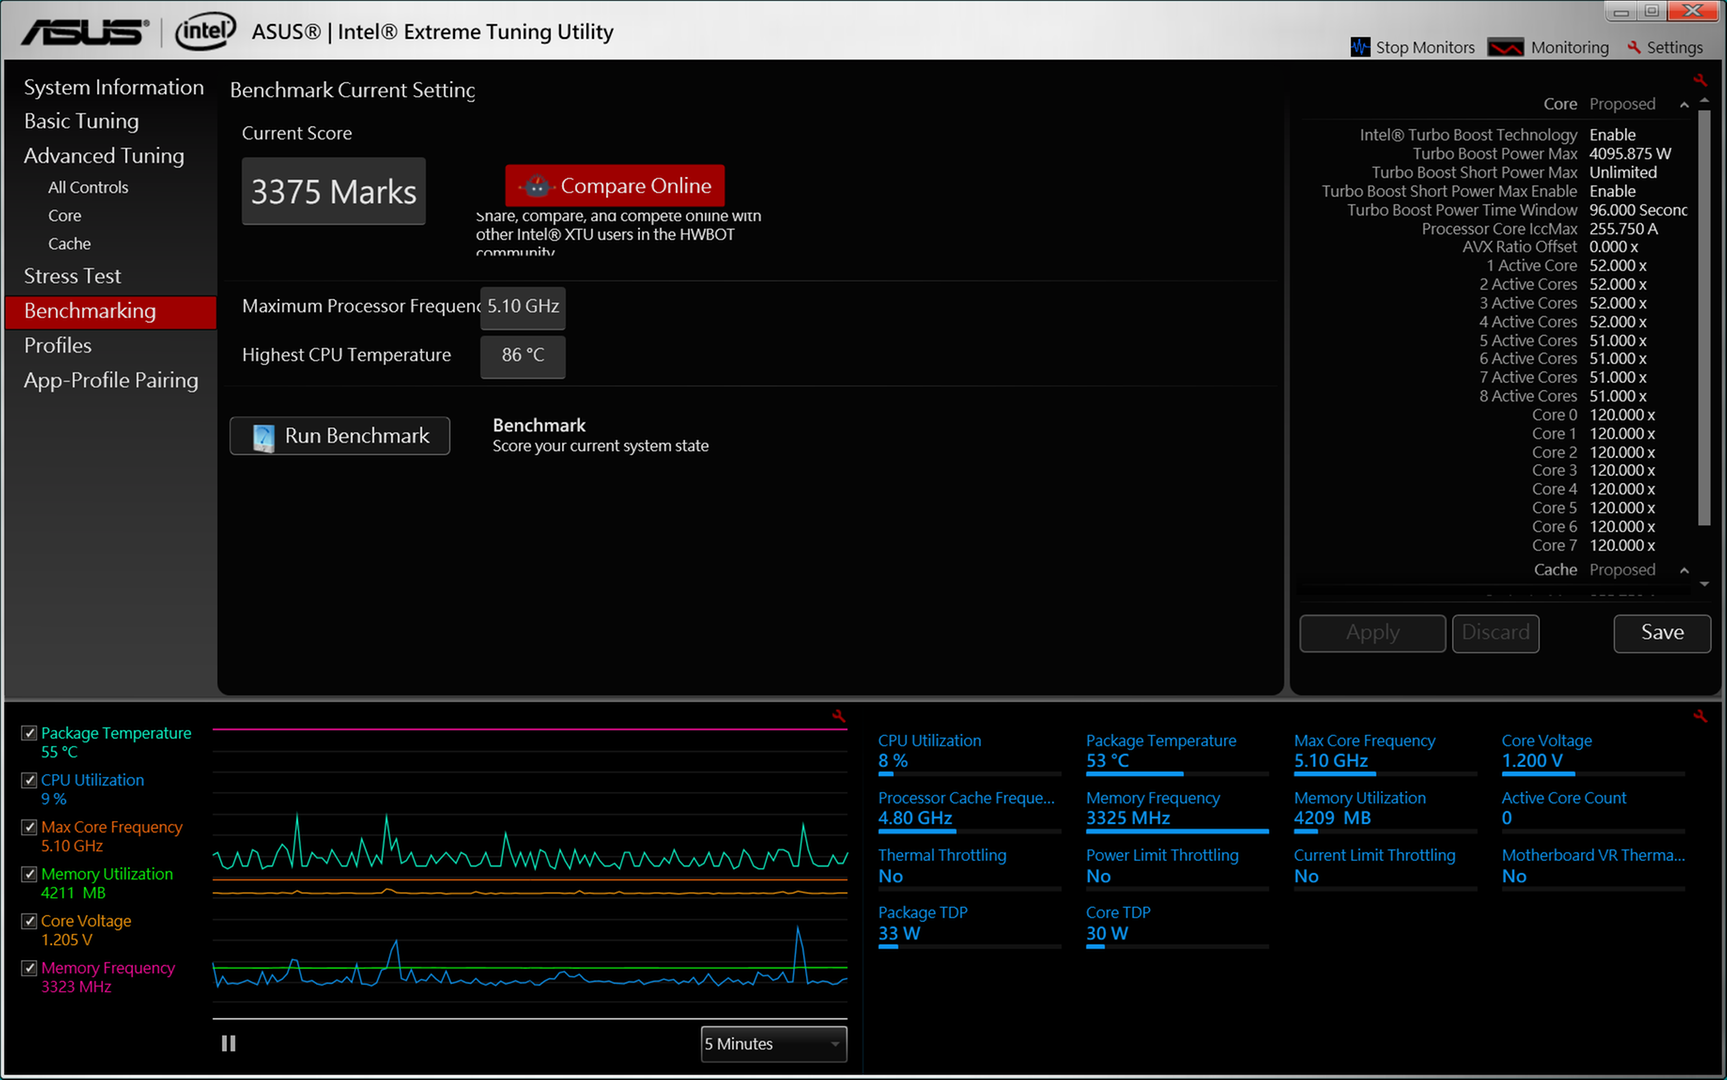Disable the Memory Frequency graph checkbox
Screen dimensions: 1727x1080
(x=29, y=968)
